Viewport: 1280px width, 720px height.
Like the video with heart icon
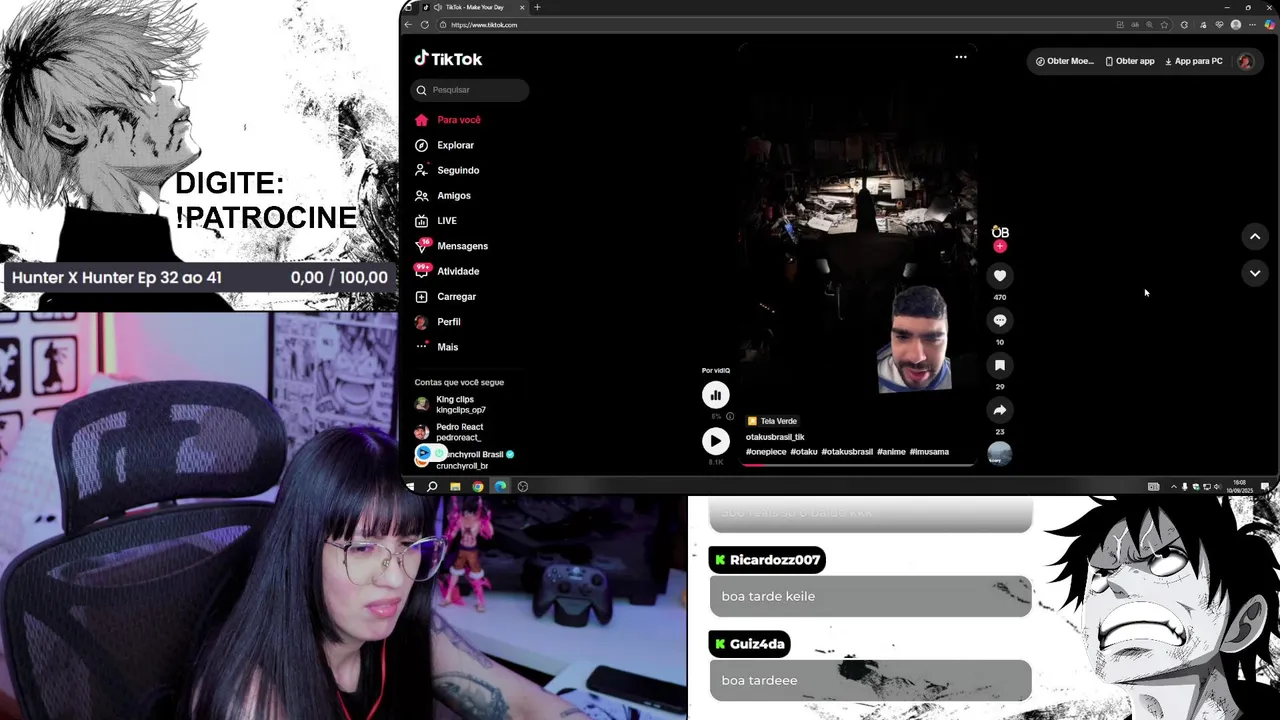(x=1000, y=276)
